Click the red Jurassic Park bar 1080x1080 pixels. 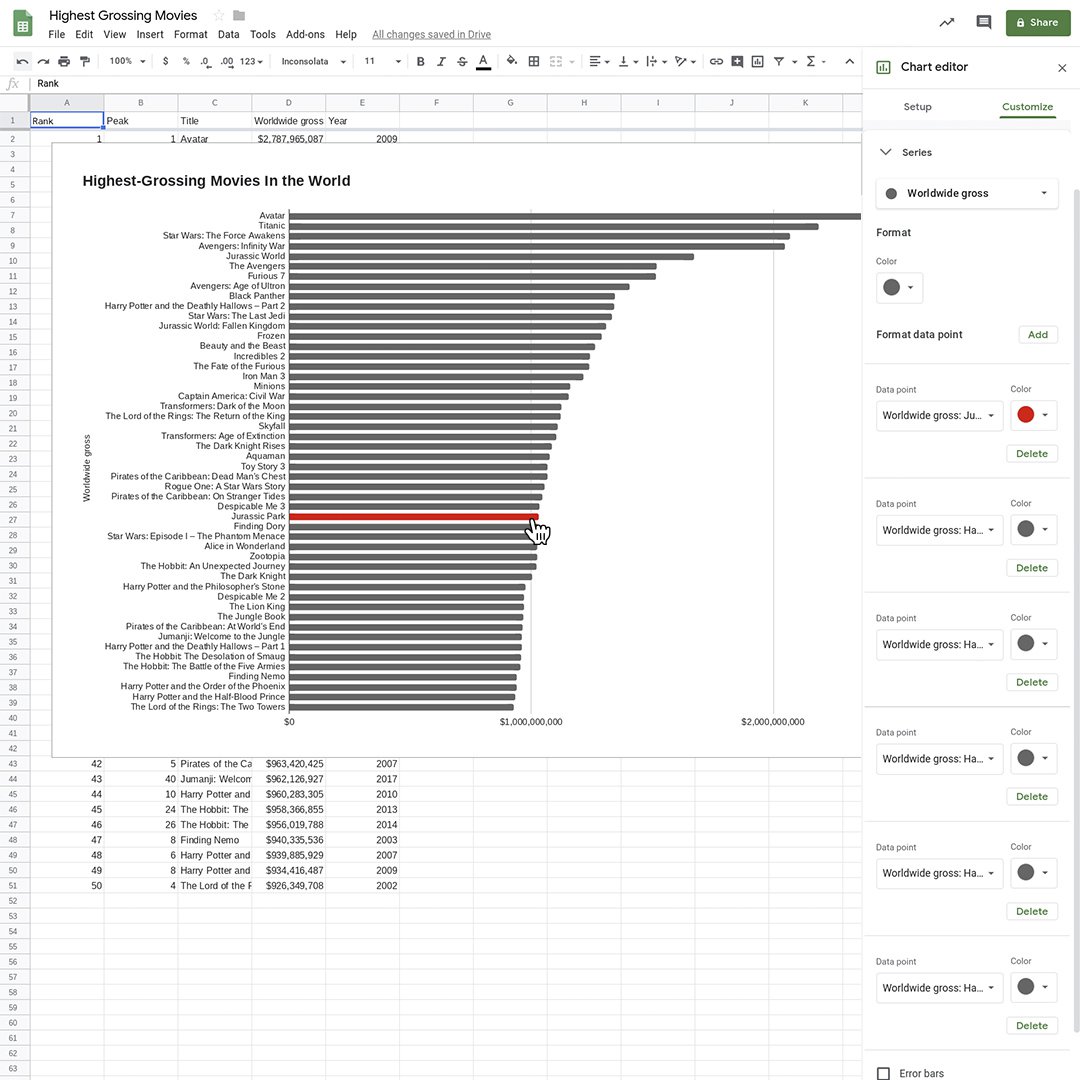point(413,517)
